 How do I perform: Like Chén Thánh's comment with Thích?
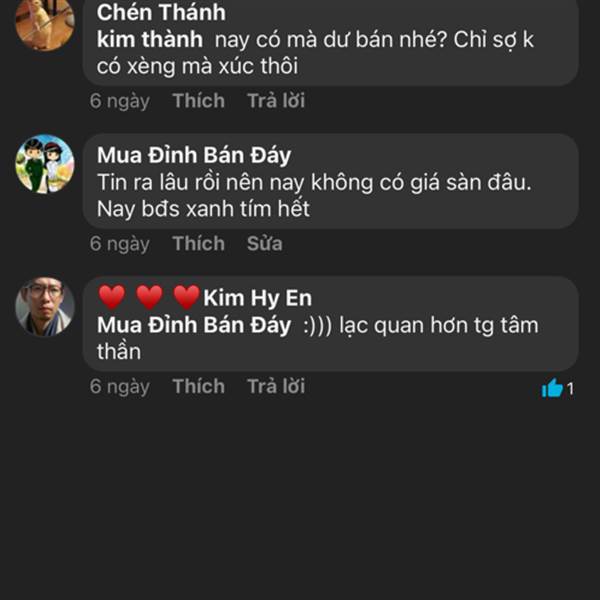(198, 101)
